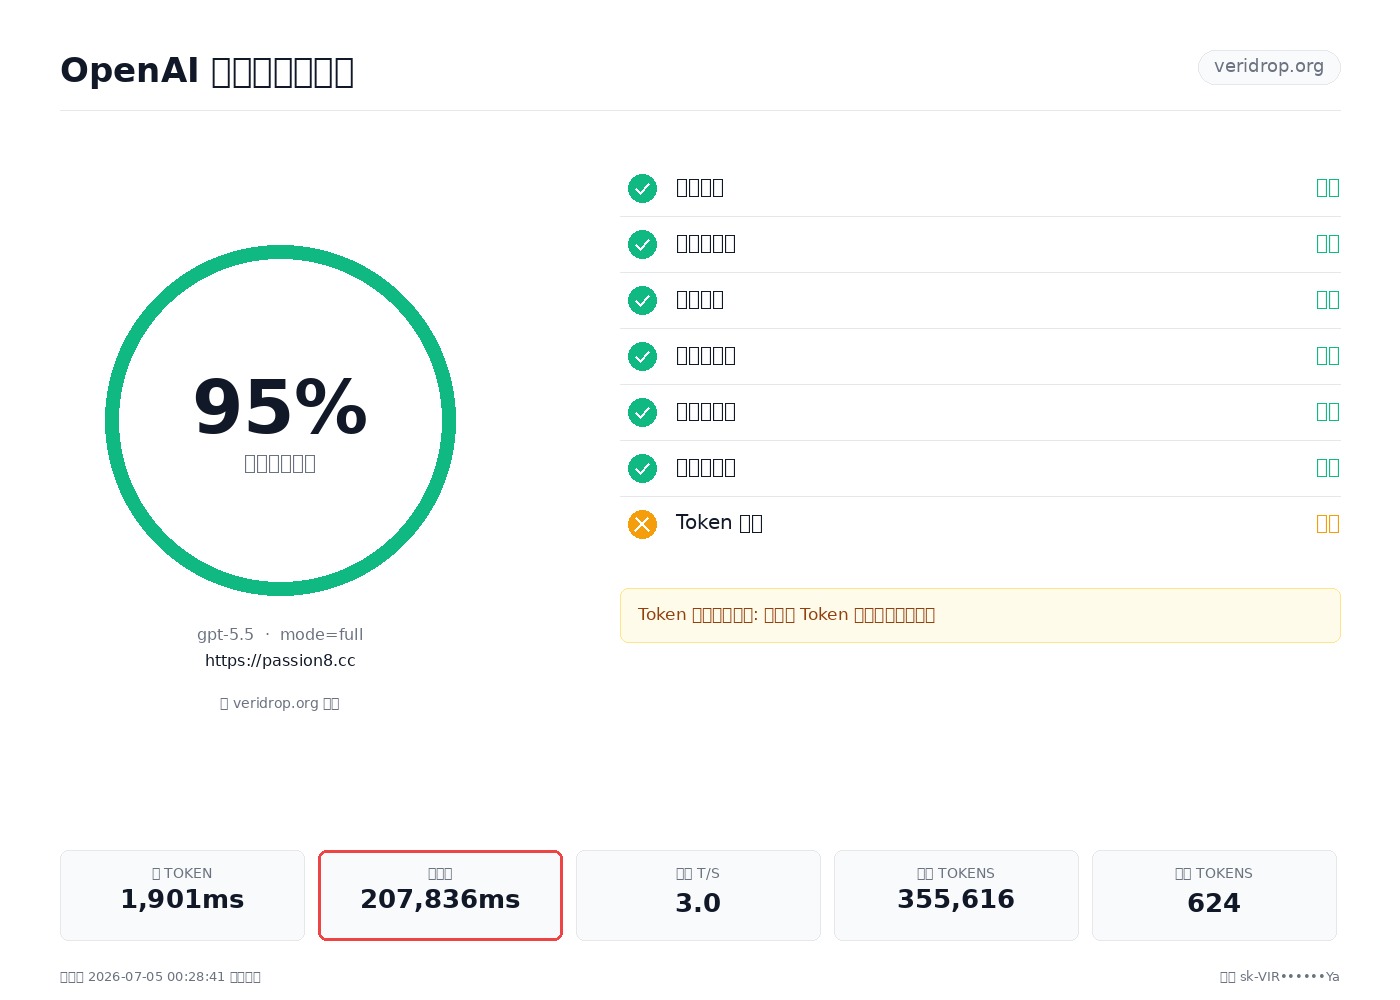The height and width of the screenshot is (1000, 1400).
Task: Click the 2026-07-05 00:28:41 timestamp in footer
Action: [156, 977]
